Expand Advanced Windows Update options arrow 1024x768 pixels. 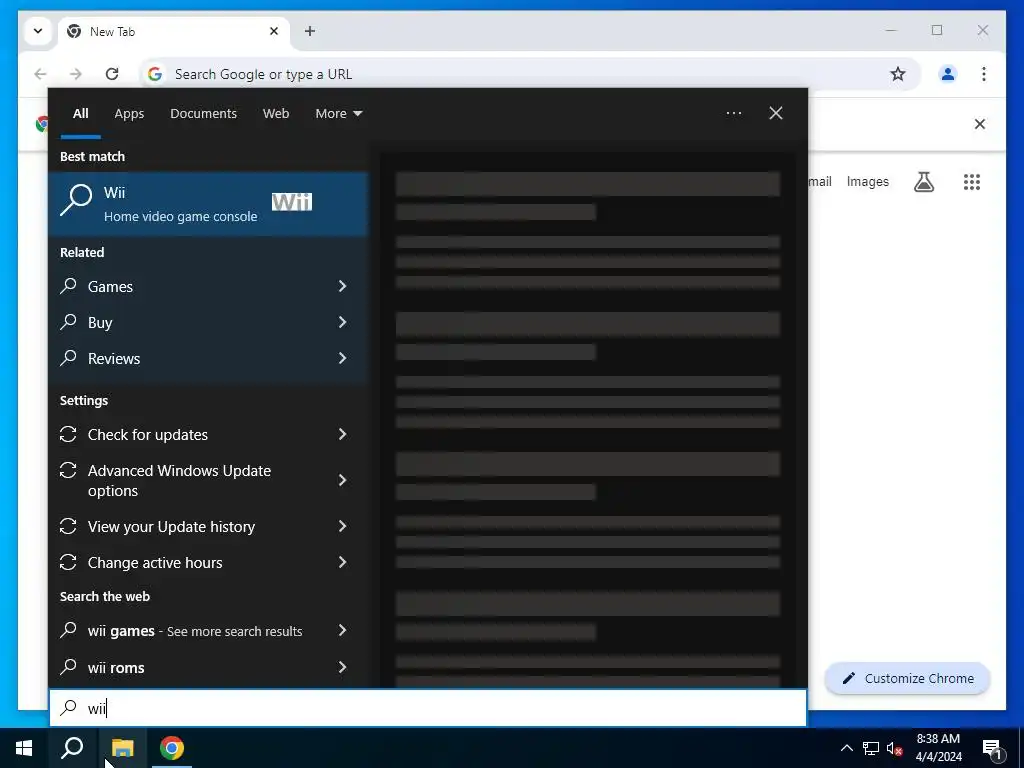click(x=342, y=481)
